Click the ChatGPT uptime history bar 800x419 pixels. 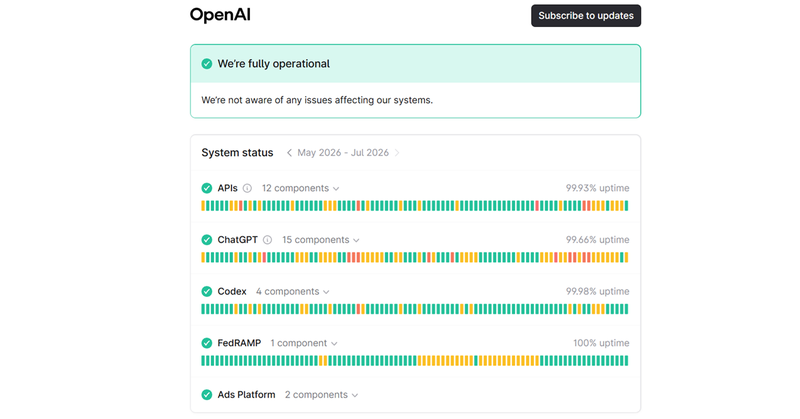point(415,257)
